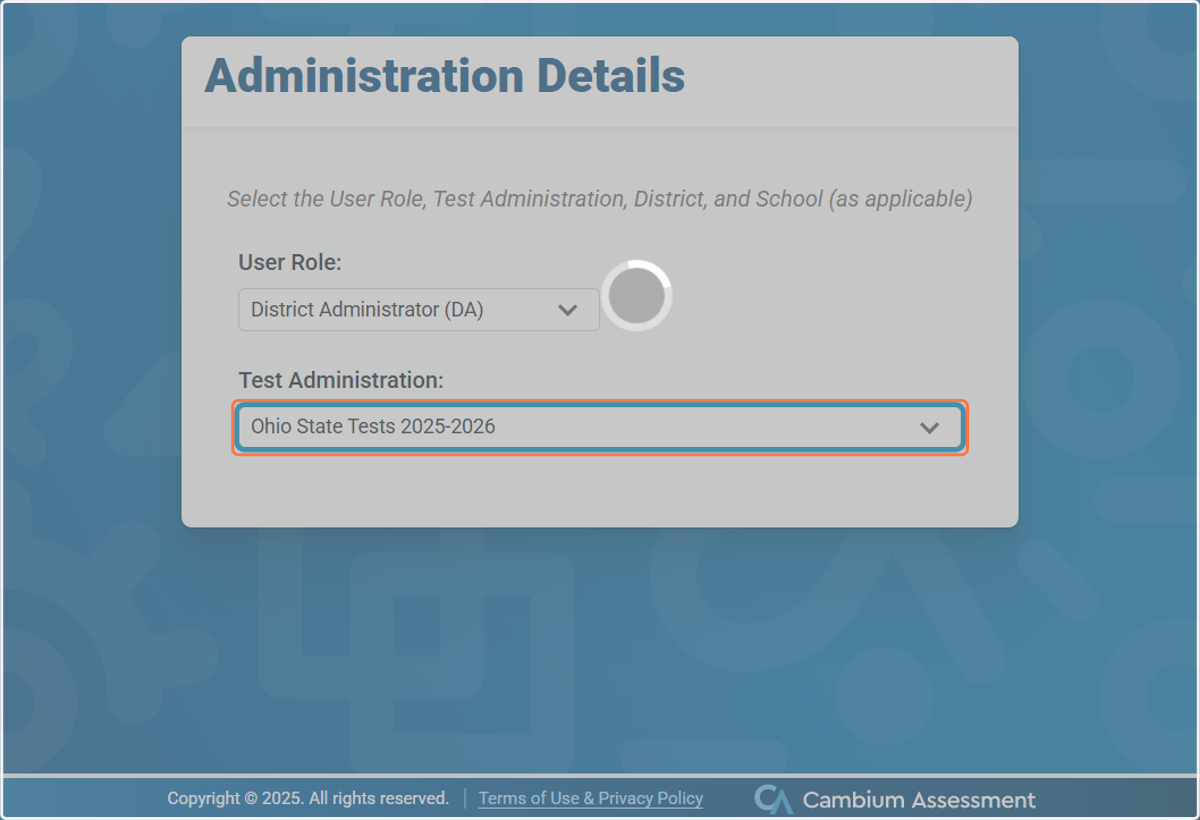Click the Cambium Assessment logo
Screen dimensions: 1200x820
tap(895, 799)
